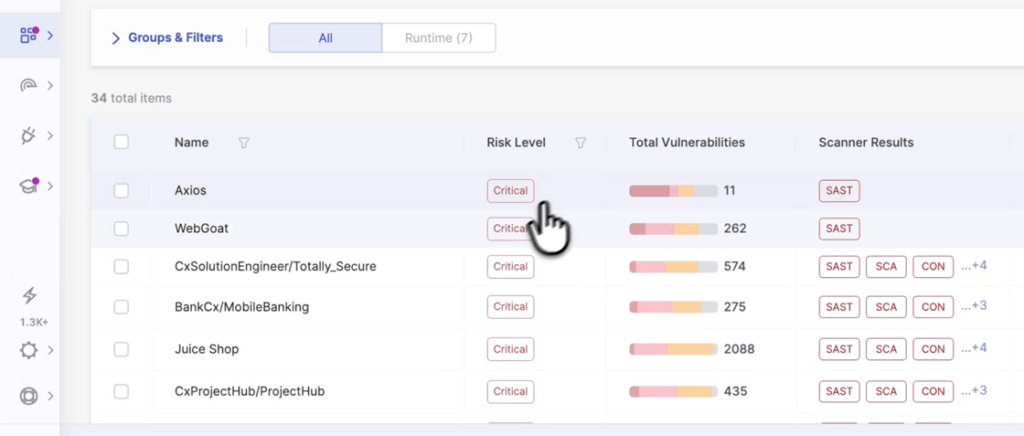Show ...+4 more scanners for Totally_Secure

[x=974, y=266]
